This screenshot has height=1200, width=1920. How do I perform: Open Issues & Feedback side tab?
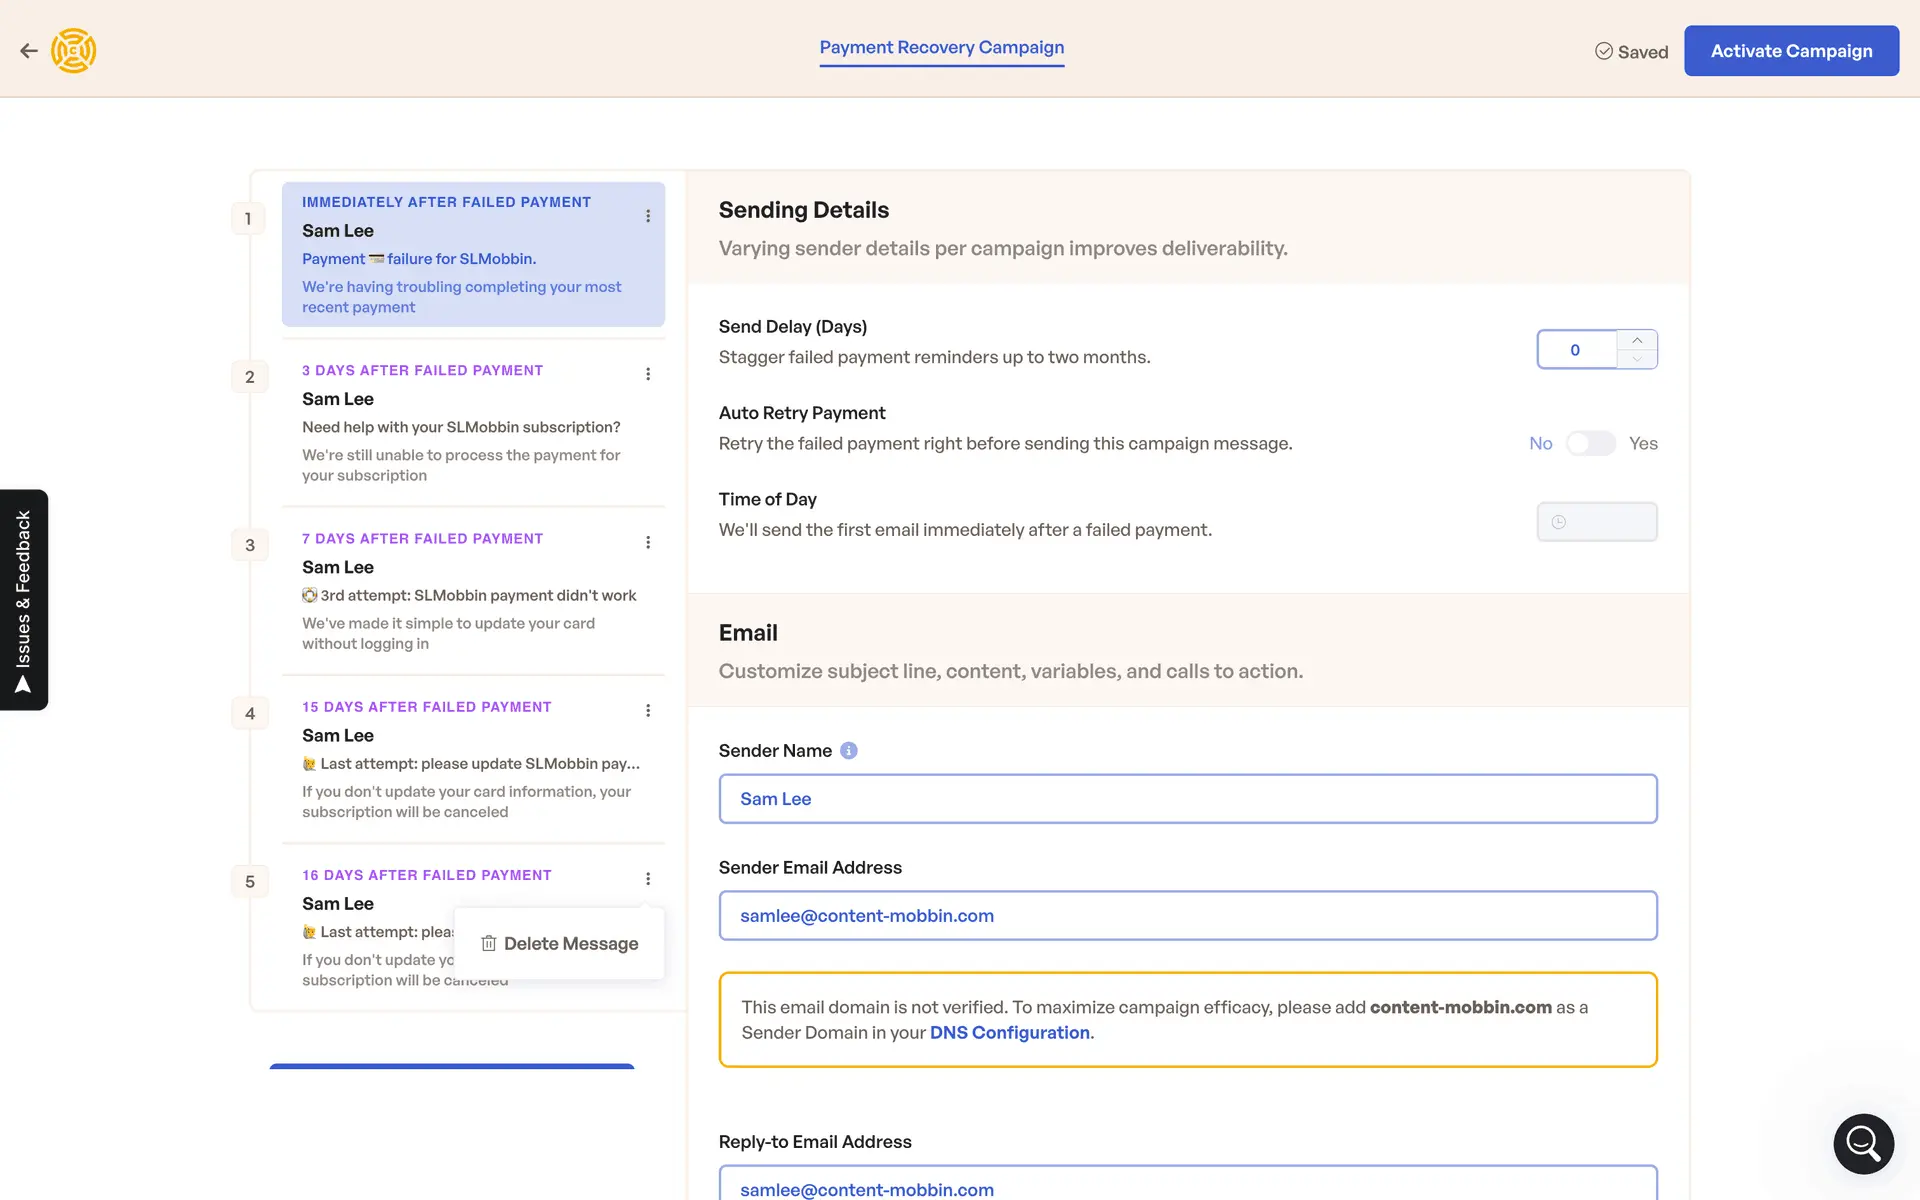(24, 600)
